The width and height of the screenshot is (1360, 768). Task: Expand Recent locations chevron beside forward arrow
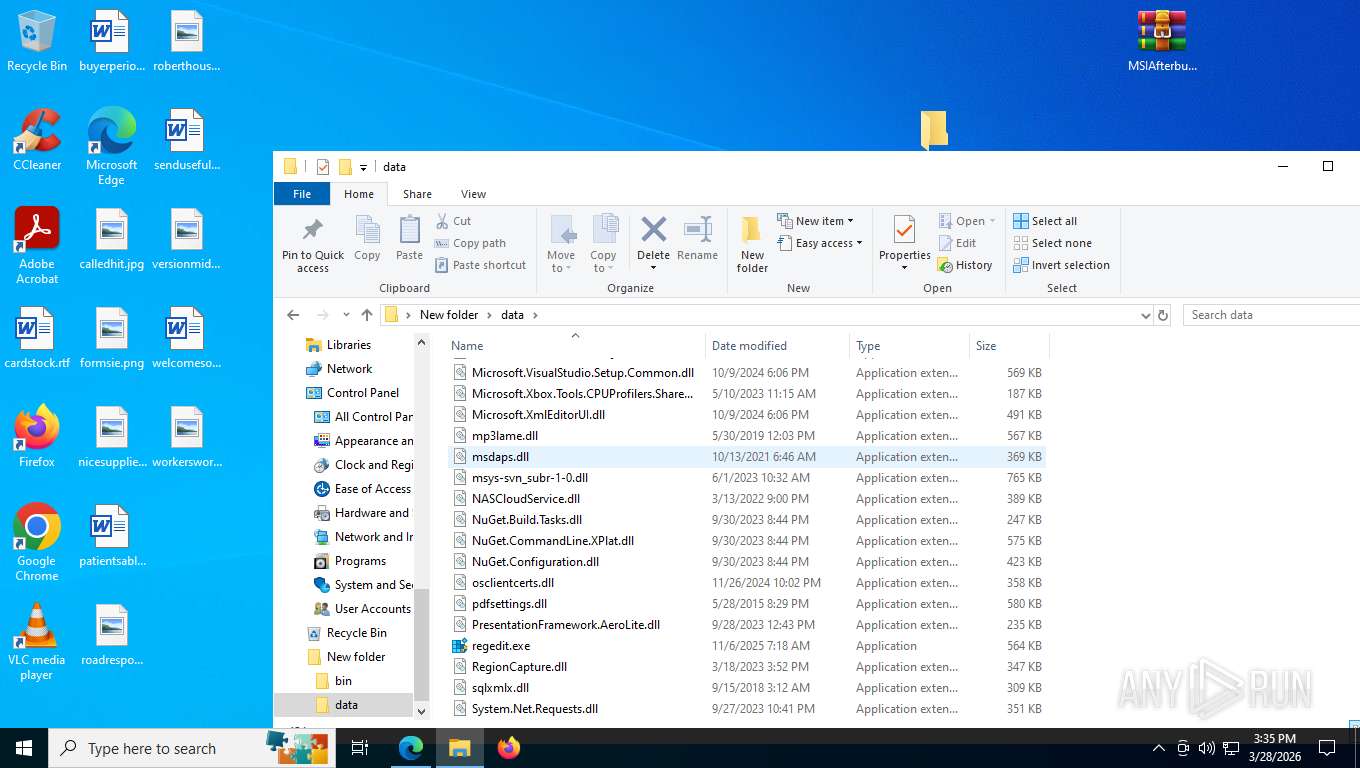[x=346, y=315]
